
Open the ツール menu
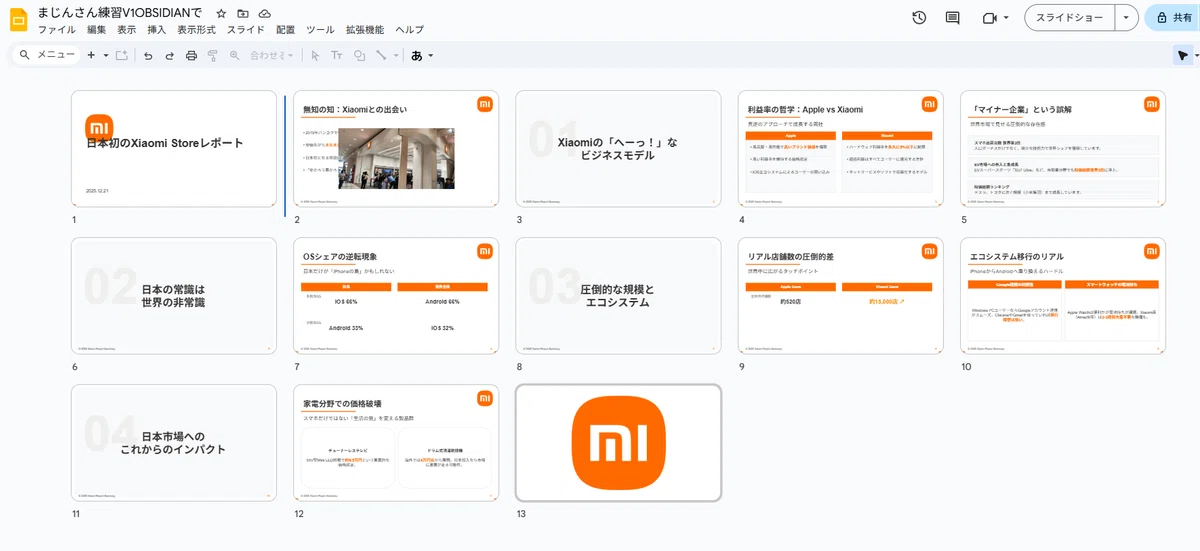pos(321,30)
